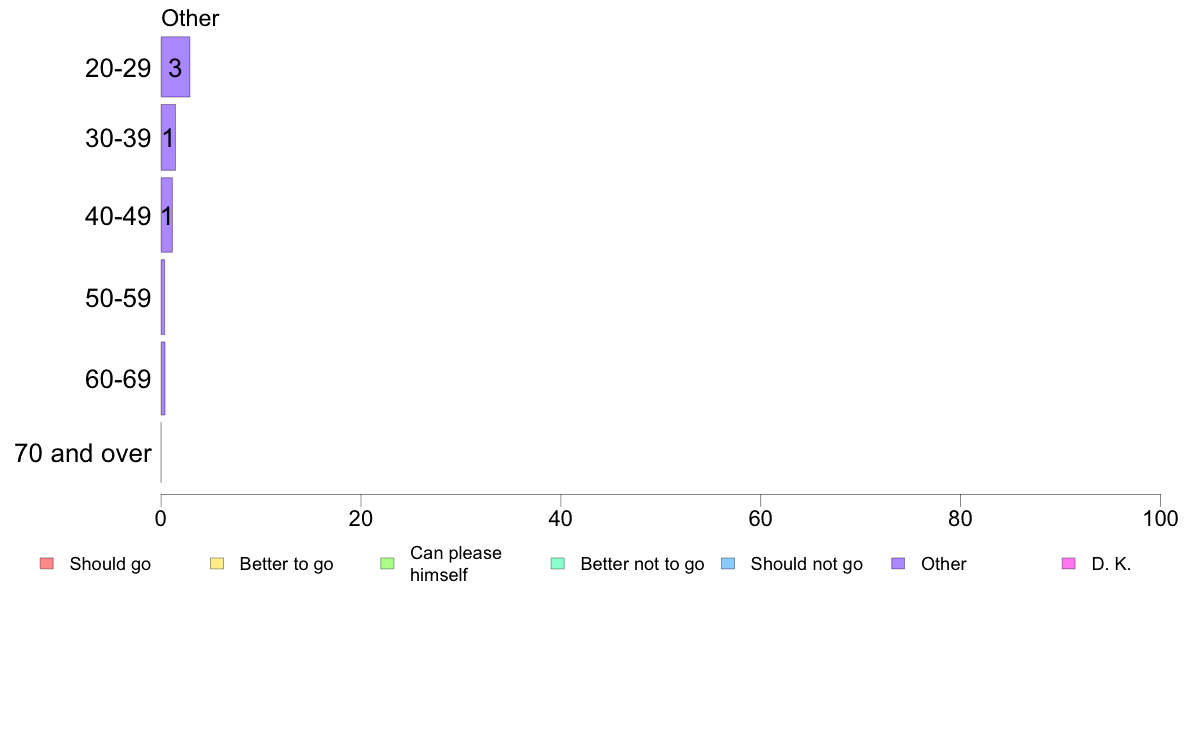Click the thin 50-59 bar
This screenshot has width=1188, height=736.
(x=163, y=297)
